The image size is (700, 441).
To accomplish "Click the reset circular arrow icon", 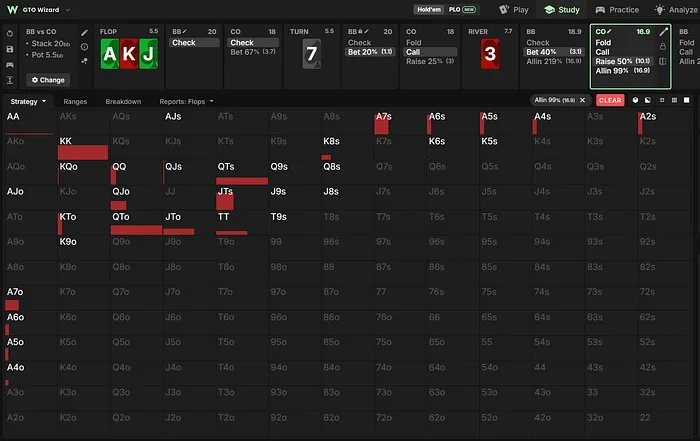I will pyautogui.click(x=10, y=33).
